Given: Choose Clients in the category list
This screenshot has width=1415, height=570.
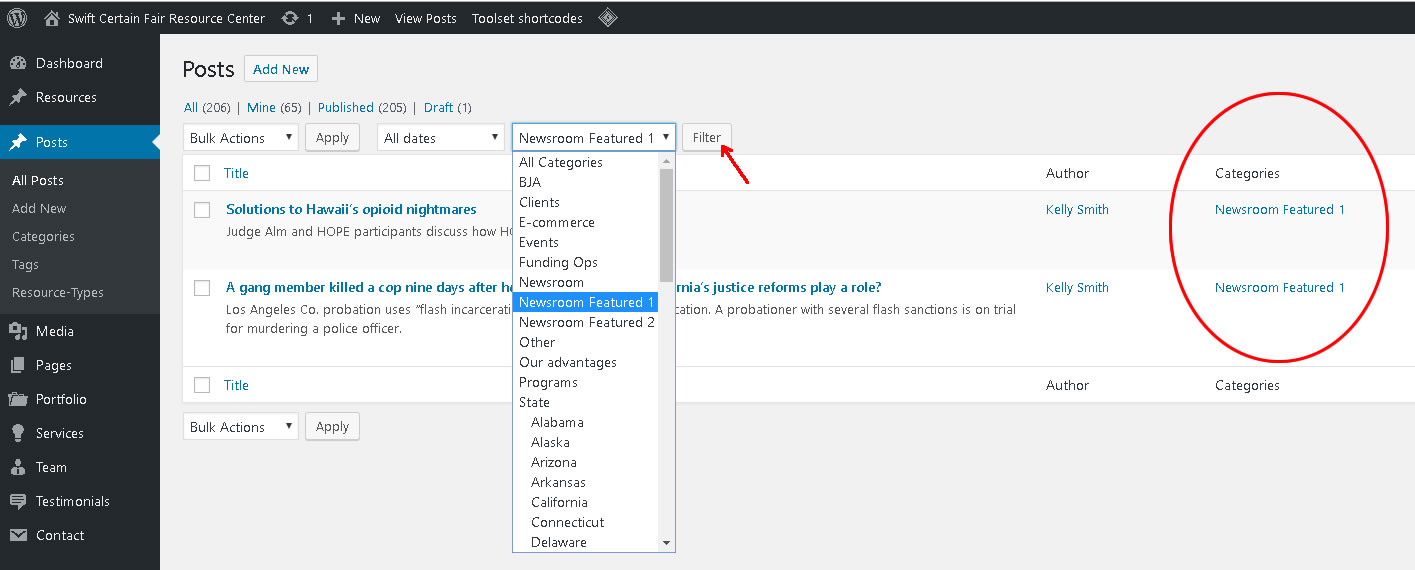Looking at the screenshot, I should coord(585,202).
